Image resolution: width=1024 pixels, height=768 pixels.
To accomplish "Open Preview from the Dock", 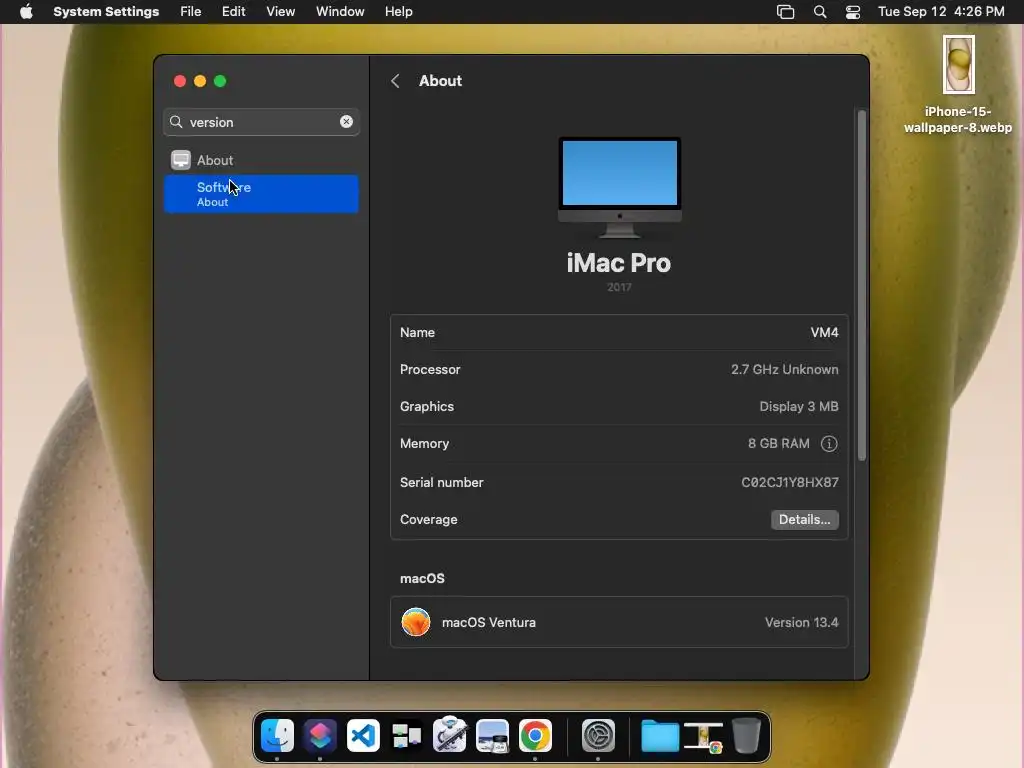I will pos(492,735).
